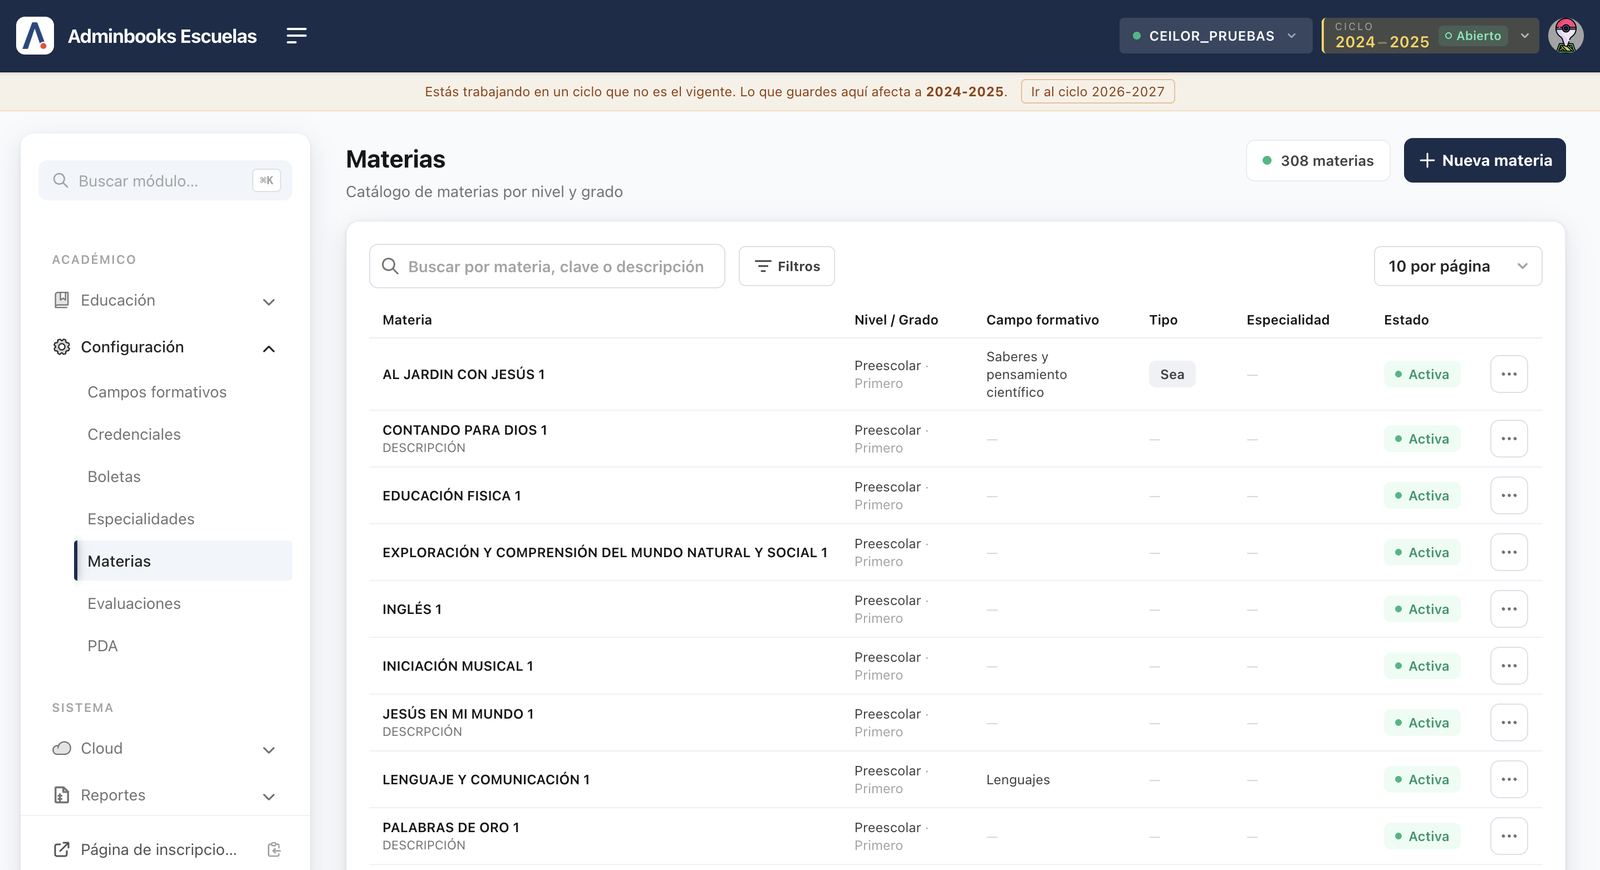Open row actions for AL JARDIN CON JESÚS 1

1509,374
